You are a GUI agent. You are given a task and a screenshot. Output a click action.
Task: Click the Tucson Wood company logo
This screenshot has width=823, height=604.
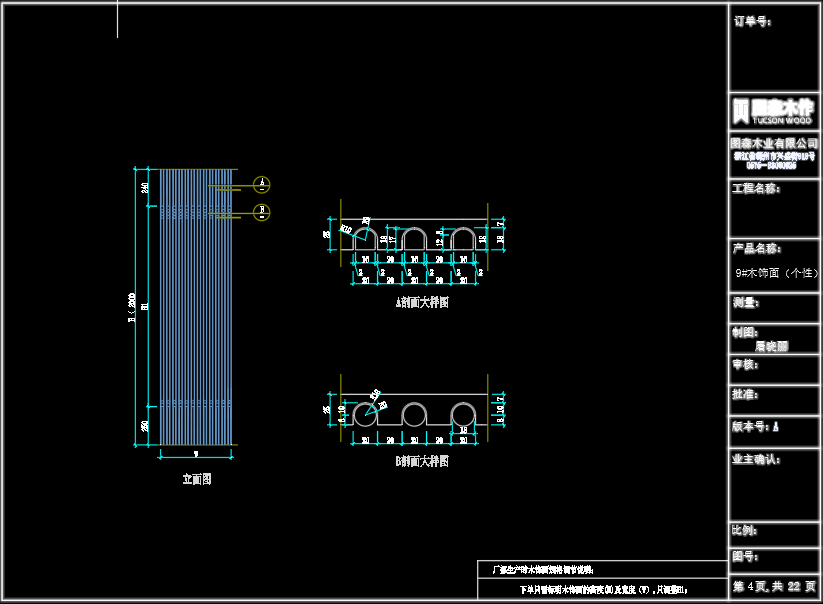[x=774, y=109]
